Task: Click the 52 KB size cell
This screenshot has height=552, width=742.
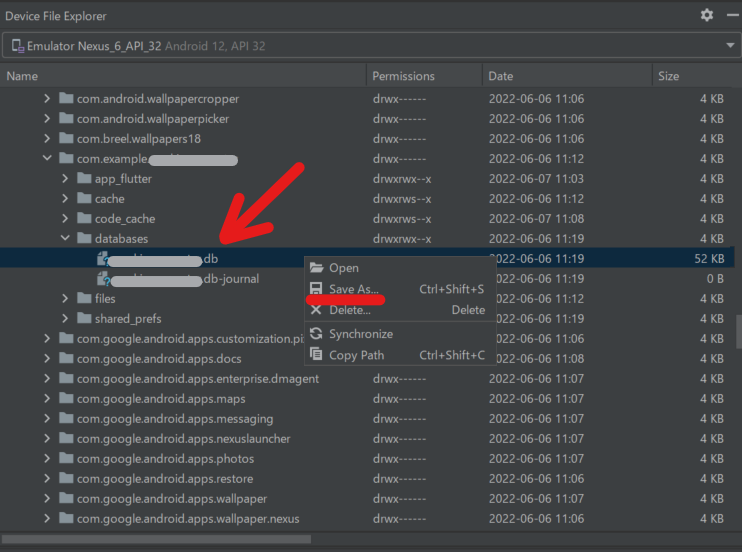Action: click(x=709, y=258)
